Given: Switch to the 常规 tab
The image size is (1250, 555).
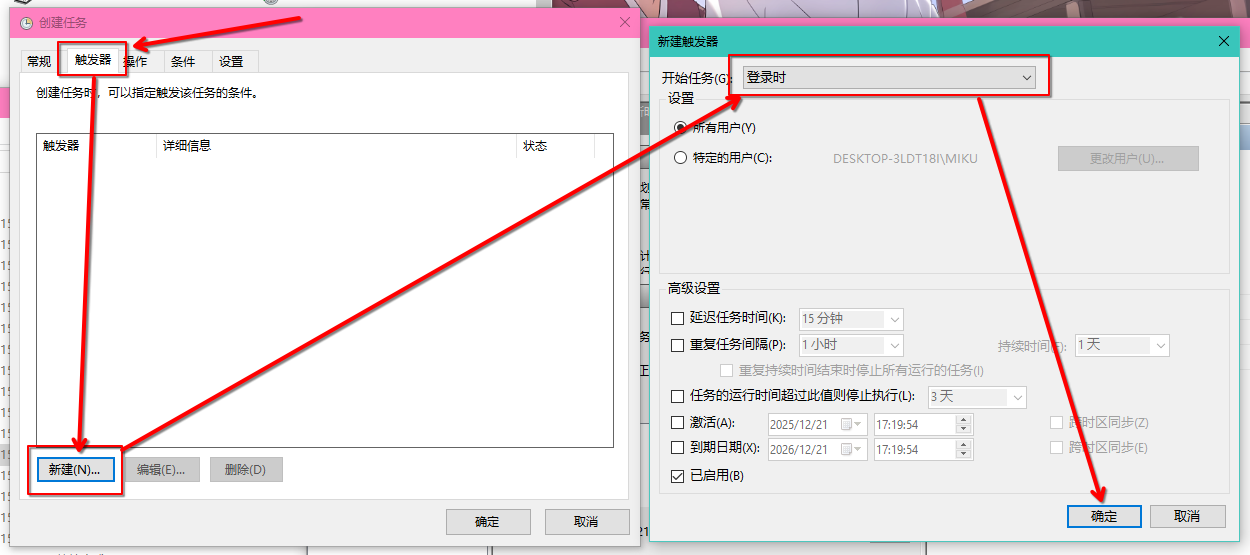Looking at the screenshot, I should (39, 61).
